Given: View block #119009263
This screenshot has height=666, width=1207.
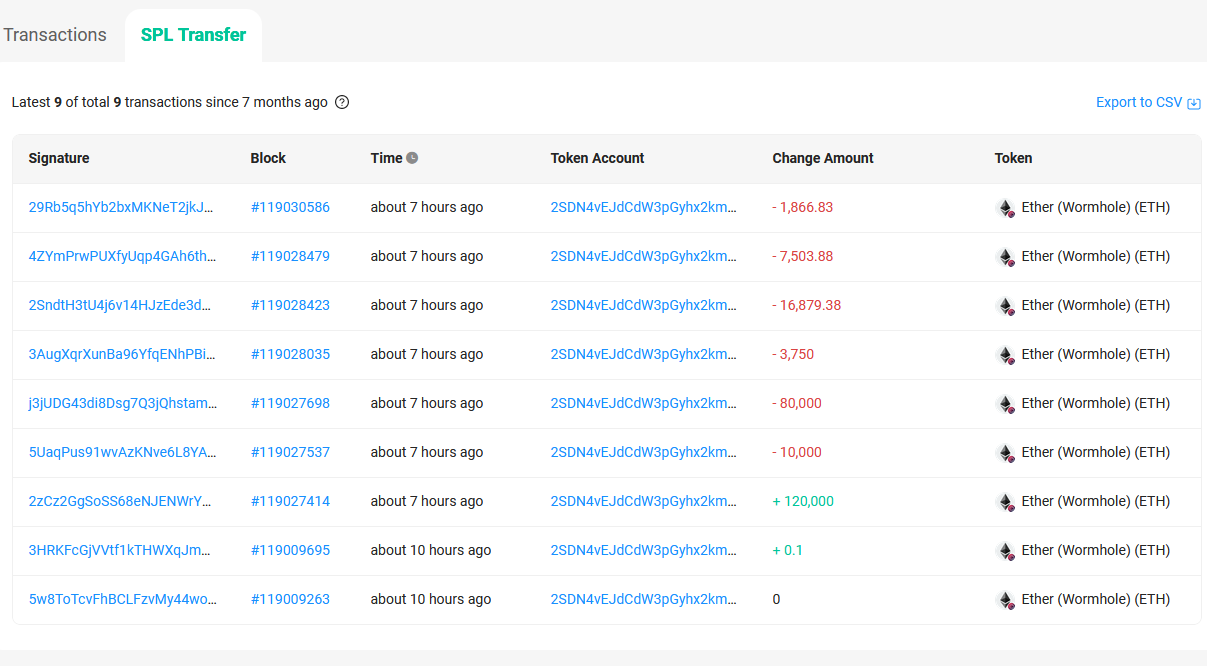Looking at the screenshot, I should pos(290,599).
